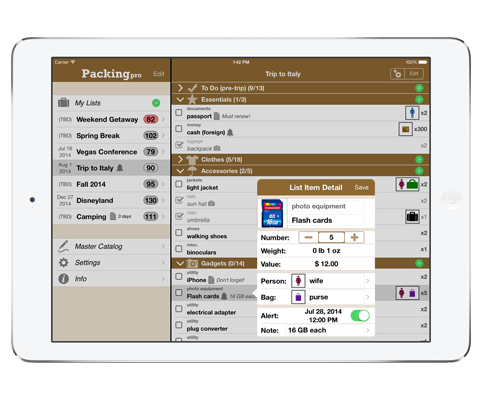Increase the Number with plus button
Image resolution: width=480 pixels, height=400 pixels.
(x=354, y=237)
